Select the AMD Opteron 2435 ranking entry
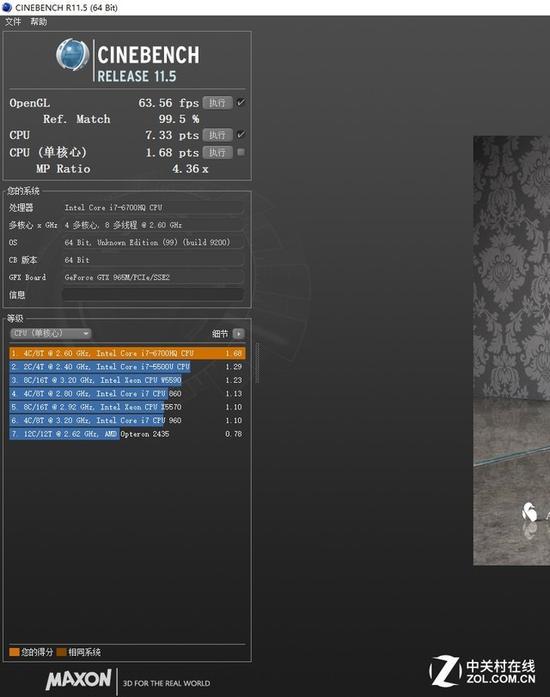The width and height of the screenshot is (550, 697). [x=127, y=434]
